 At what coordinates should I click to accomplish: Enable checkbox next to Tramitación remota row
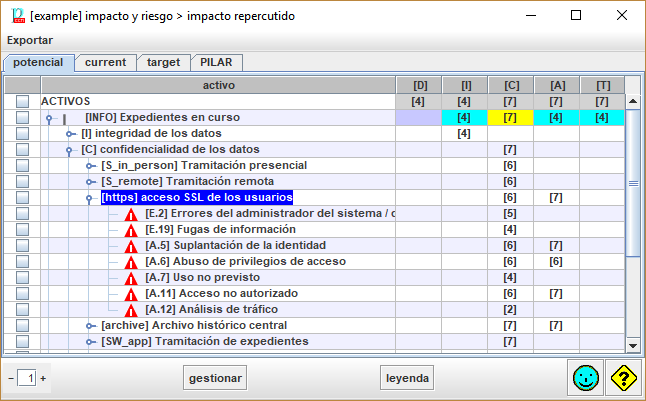click(22, 182)
